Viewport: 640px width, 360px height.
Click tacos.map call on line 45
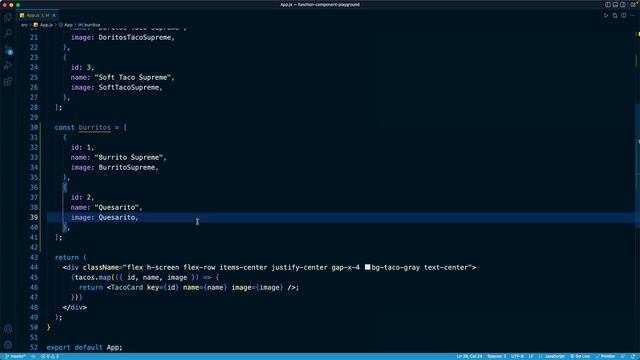tap(93, 277)
